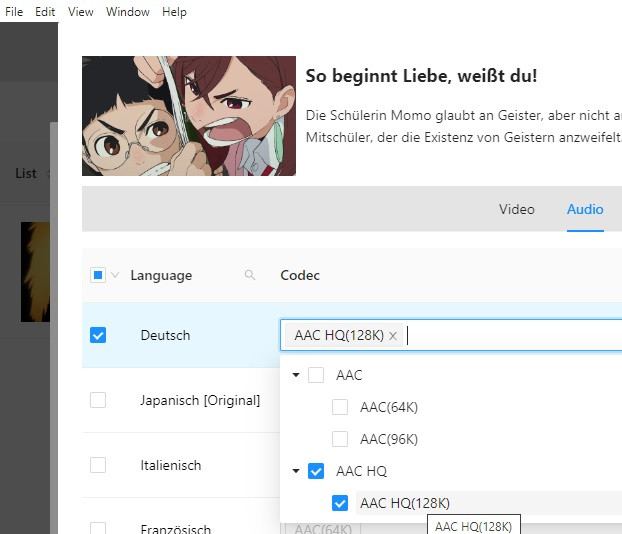The height and width of the screenshot is (534, 622).
Task: Tick the AAC(96K) codec option
Action: point(340,439)
